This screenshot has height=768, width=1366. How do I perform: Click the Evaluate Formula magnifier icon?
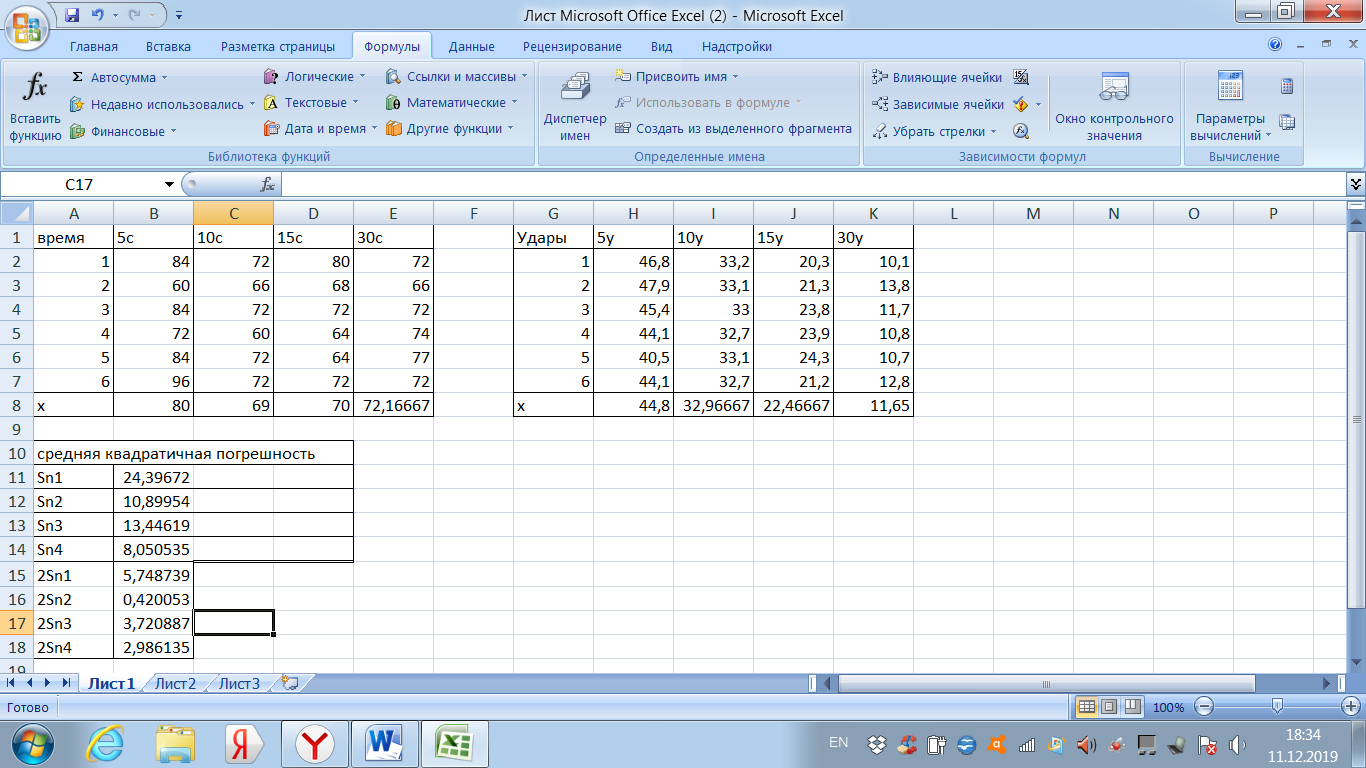[1021, 131]
